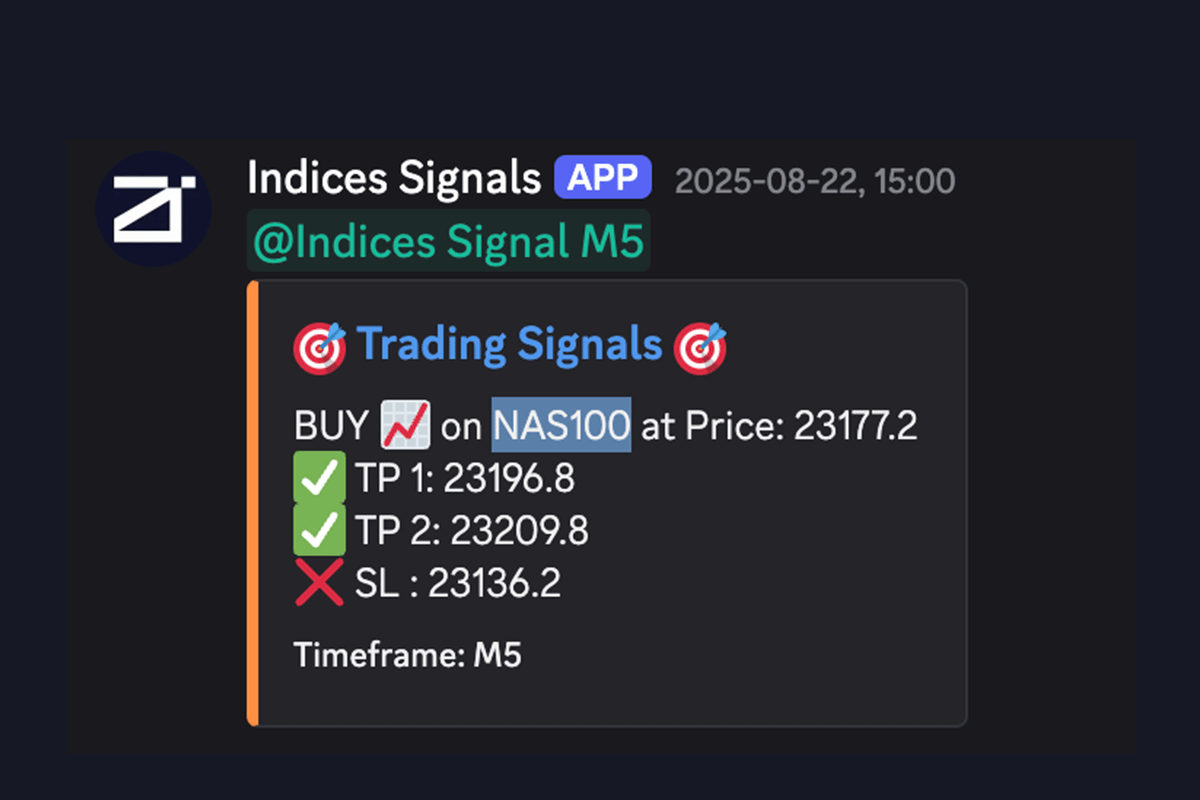Click the green checkmark next to TP 1
Viewport: 1200px width, 800px height.
(319, 479)
